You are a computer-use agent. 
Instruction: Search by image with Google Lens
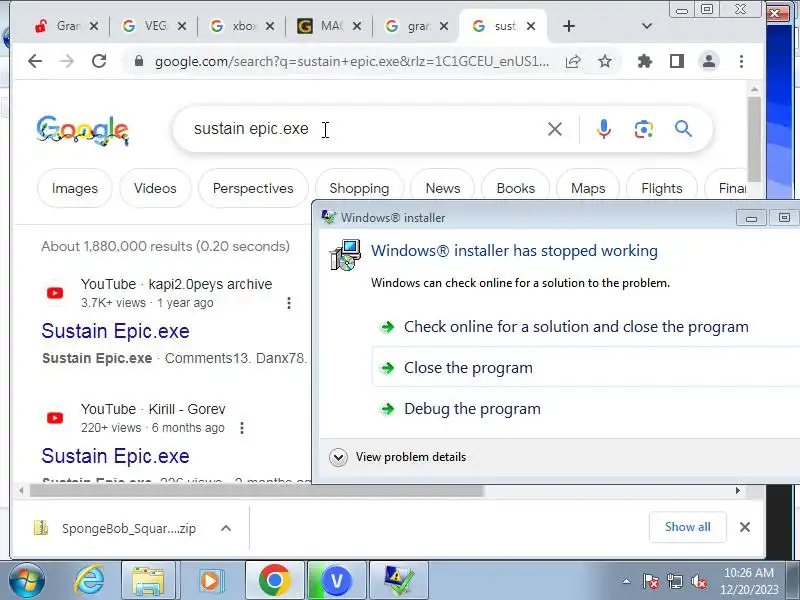[x=644, y=129]
